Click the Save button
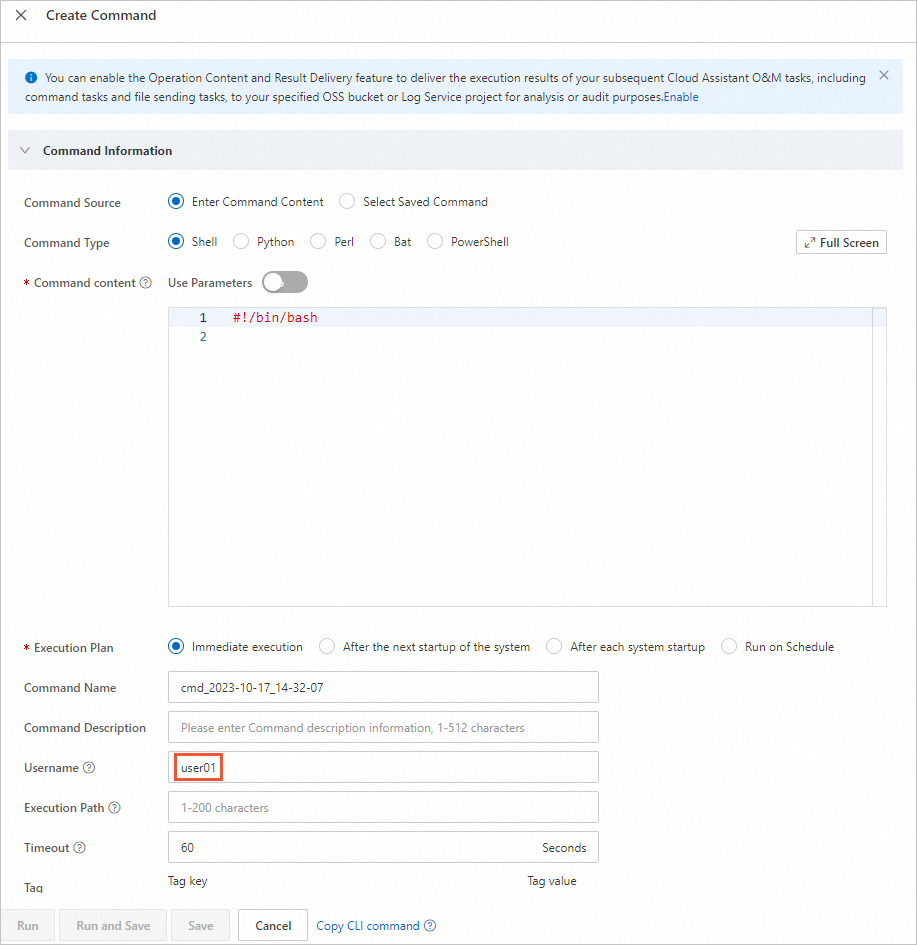 point(201,925)
